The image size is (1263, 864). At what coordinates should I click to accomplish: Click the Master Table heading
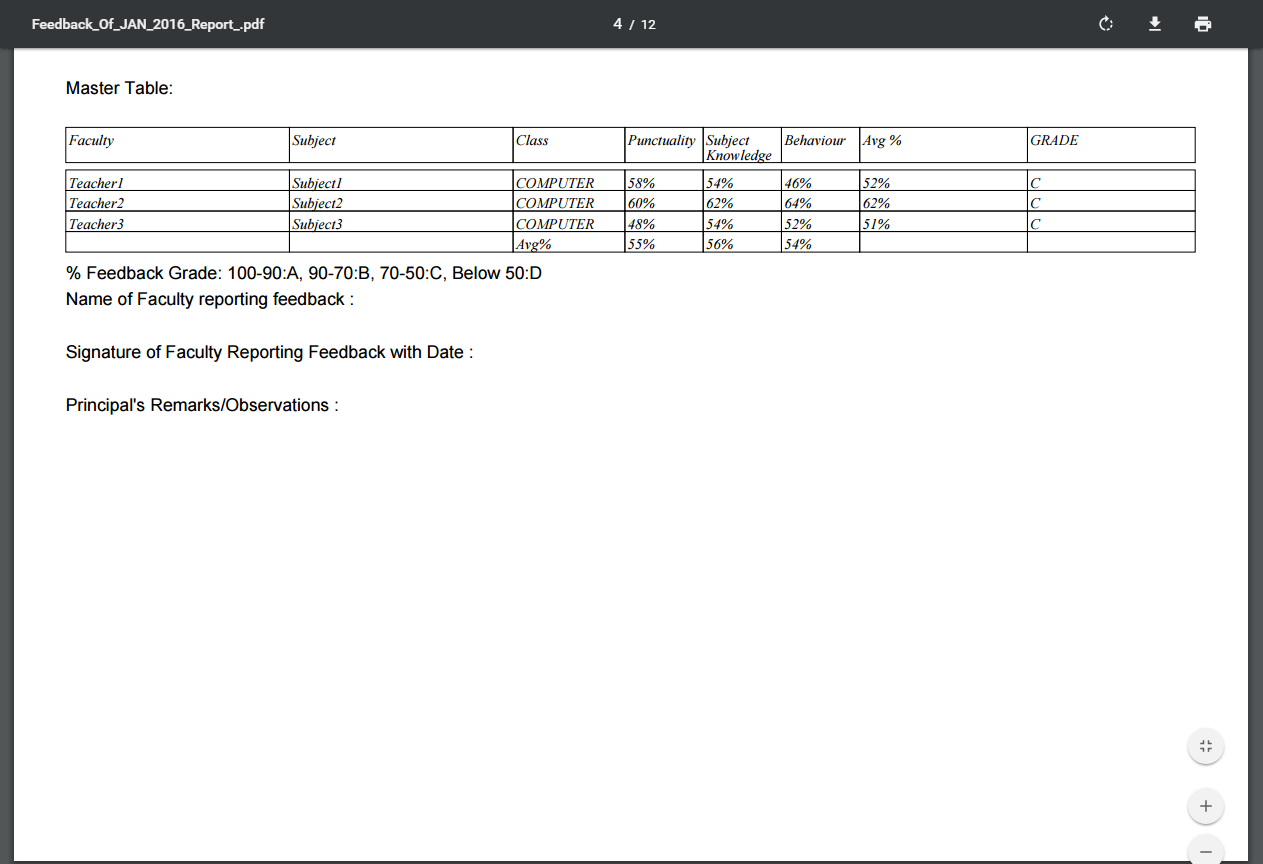[x=120, y=88]
